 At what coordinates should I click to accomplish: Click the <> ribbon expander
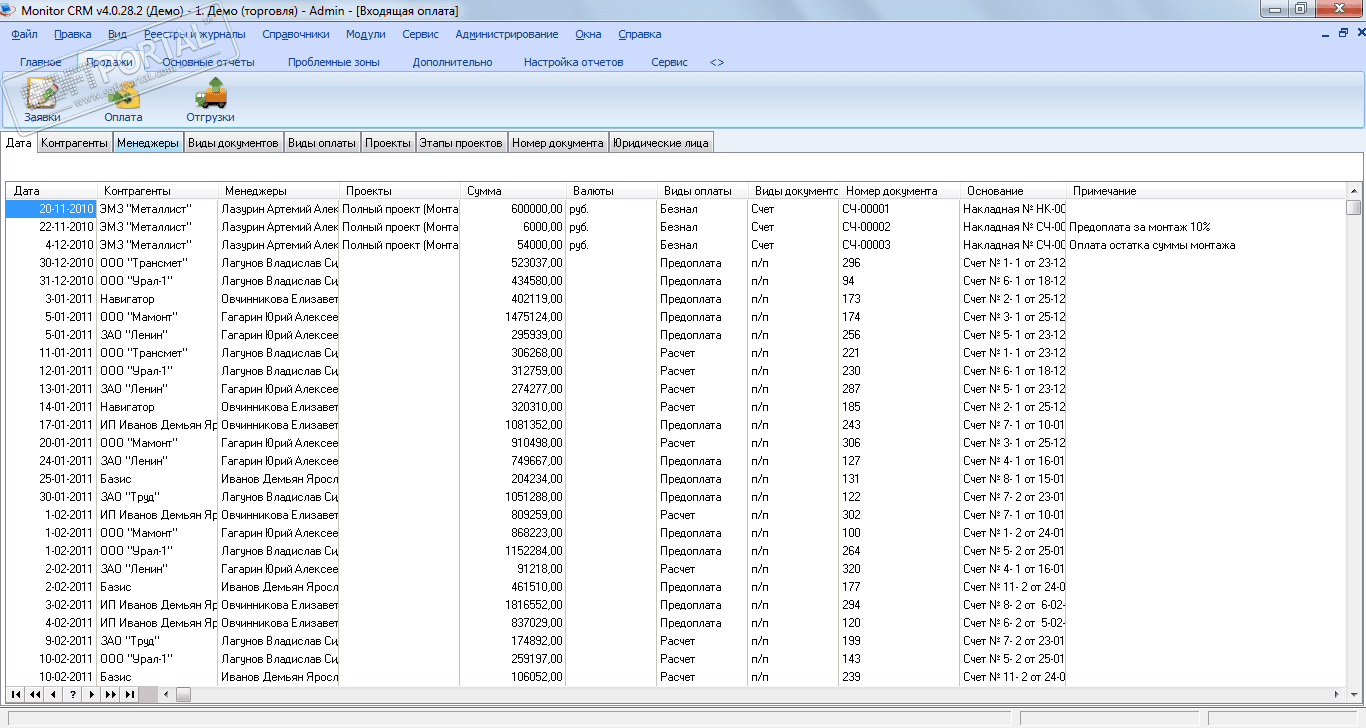[x=717, y=62]
